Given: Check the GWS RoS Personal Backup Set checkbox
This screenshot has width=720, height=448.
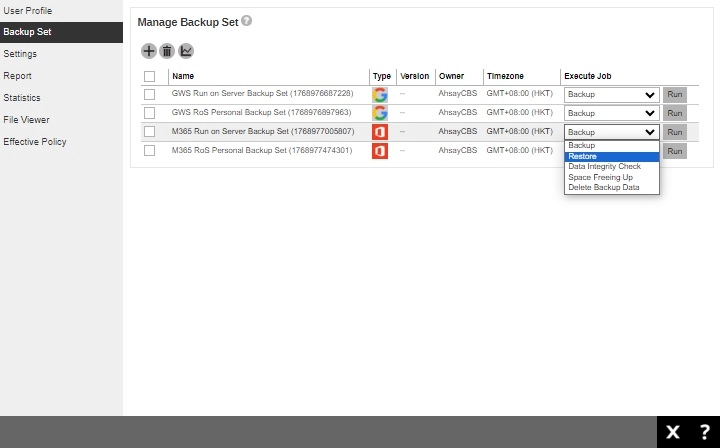Looking at the screenshot, I should [x=150, y=113].
